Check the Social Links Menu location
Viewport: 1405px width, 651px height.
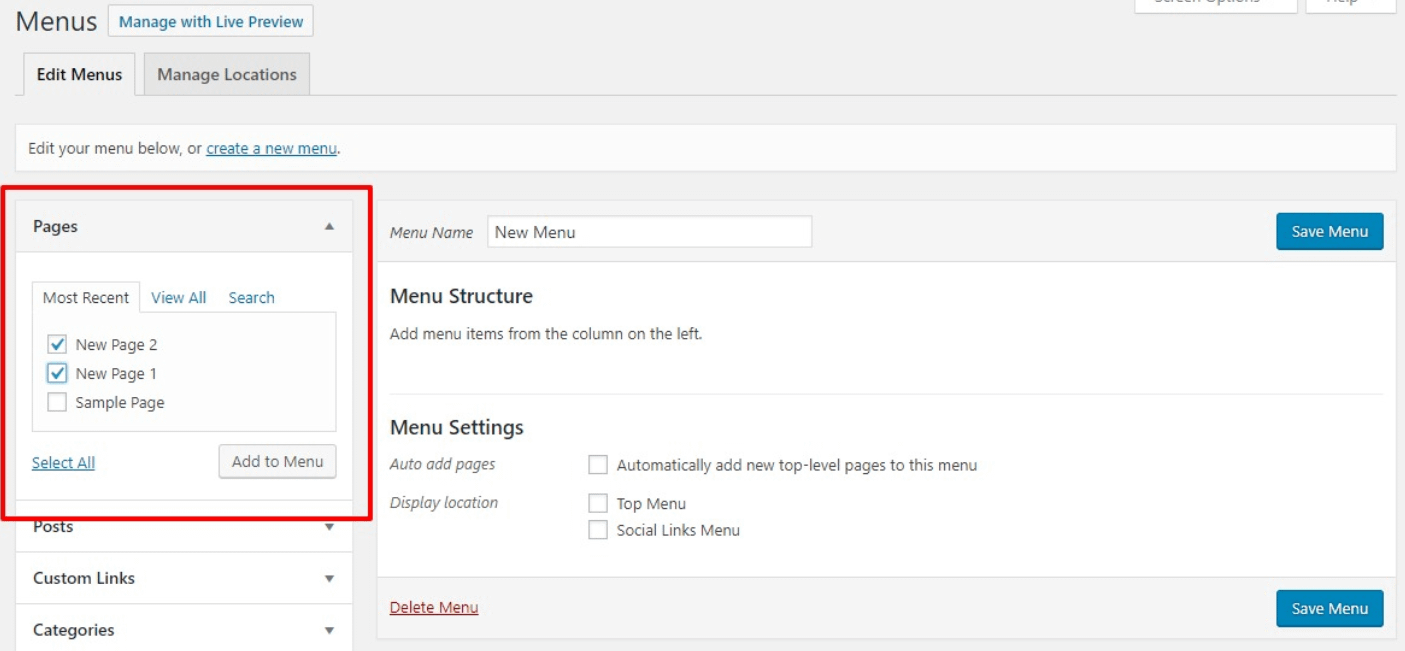(598, 530)
